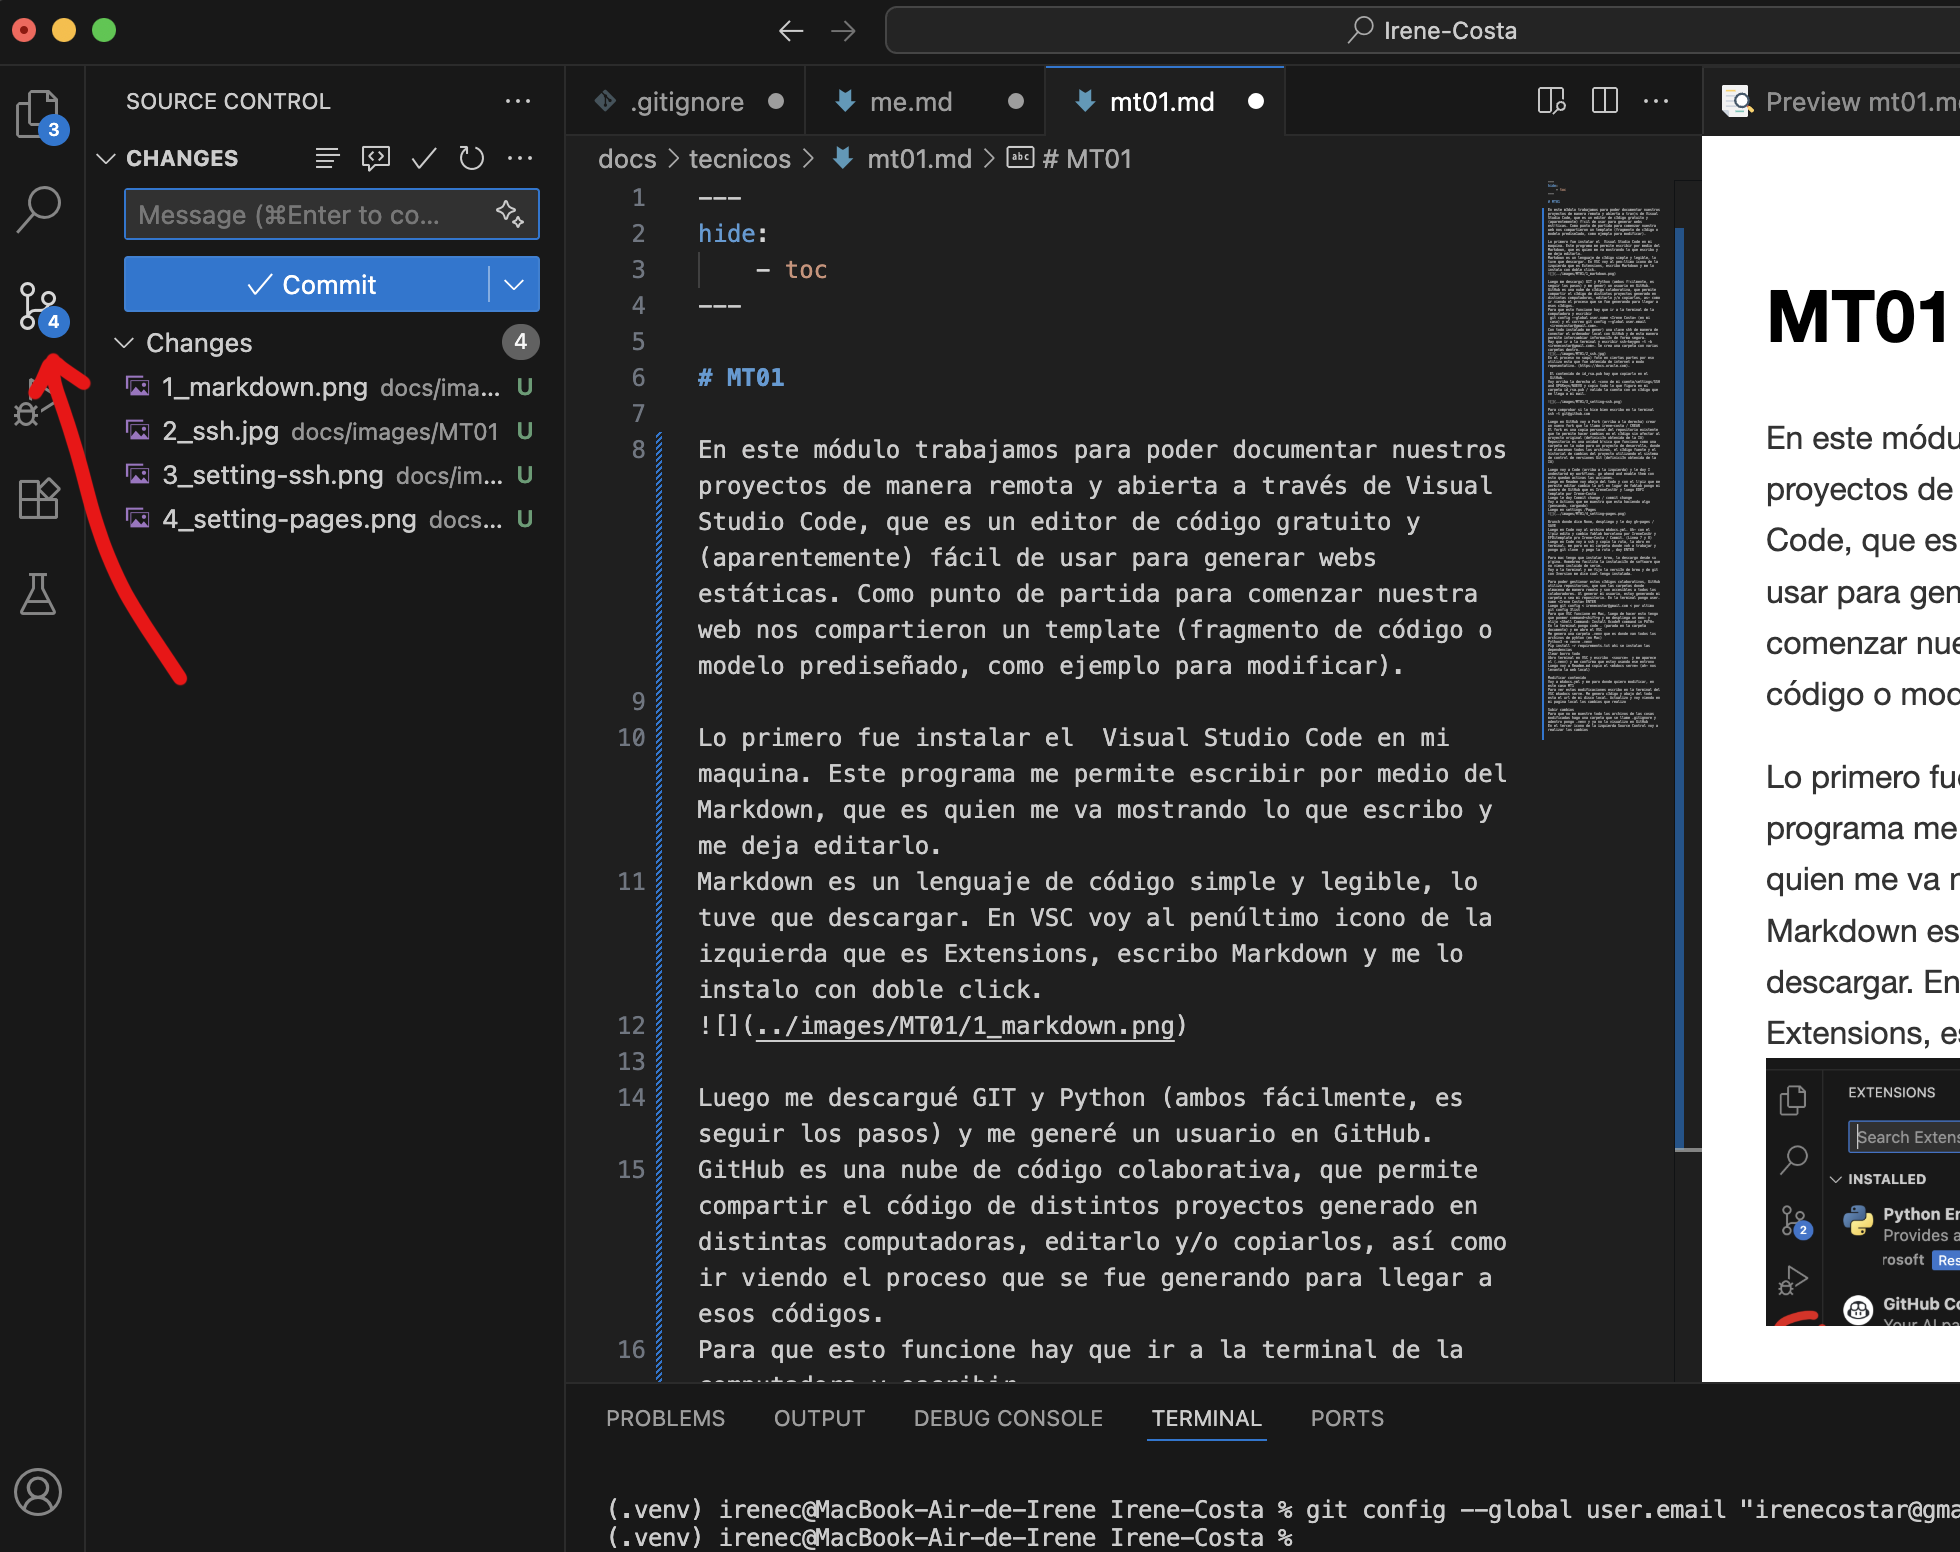Click the ../images/MT01/1_markdown.png link in editor
This screenshot has width=1960, height=1552.
[x=965, y=1026]
